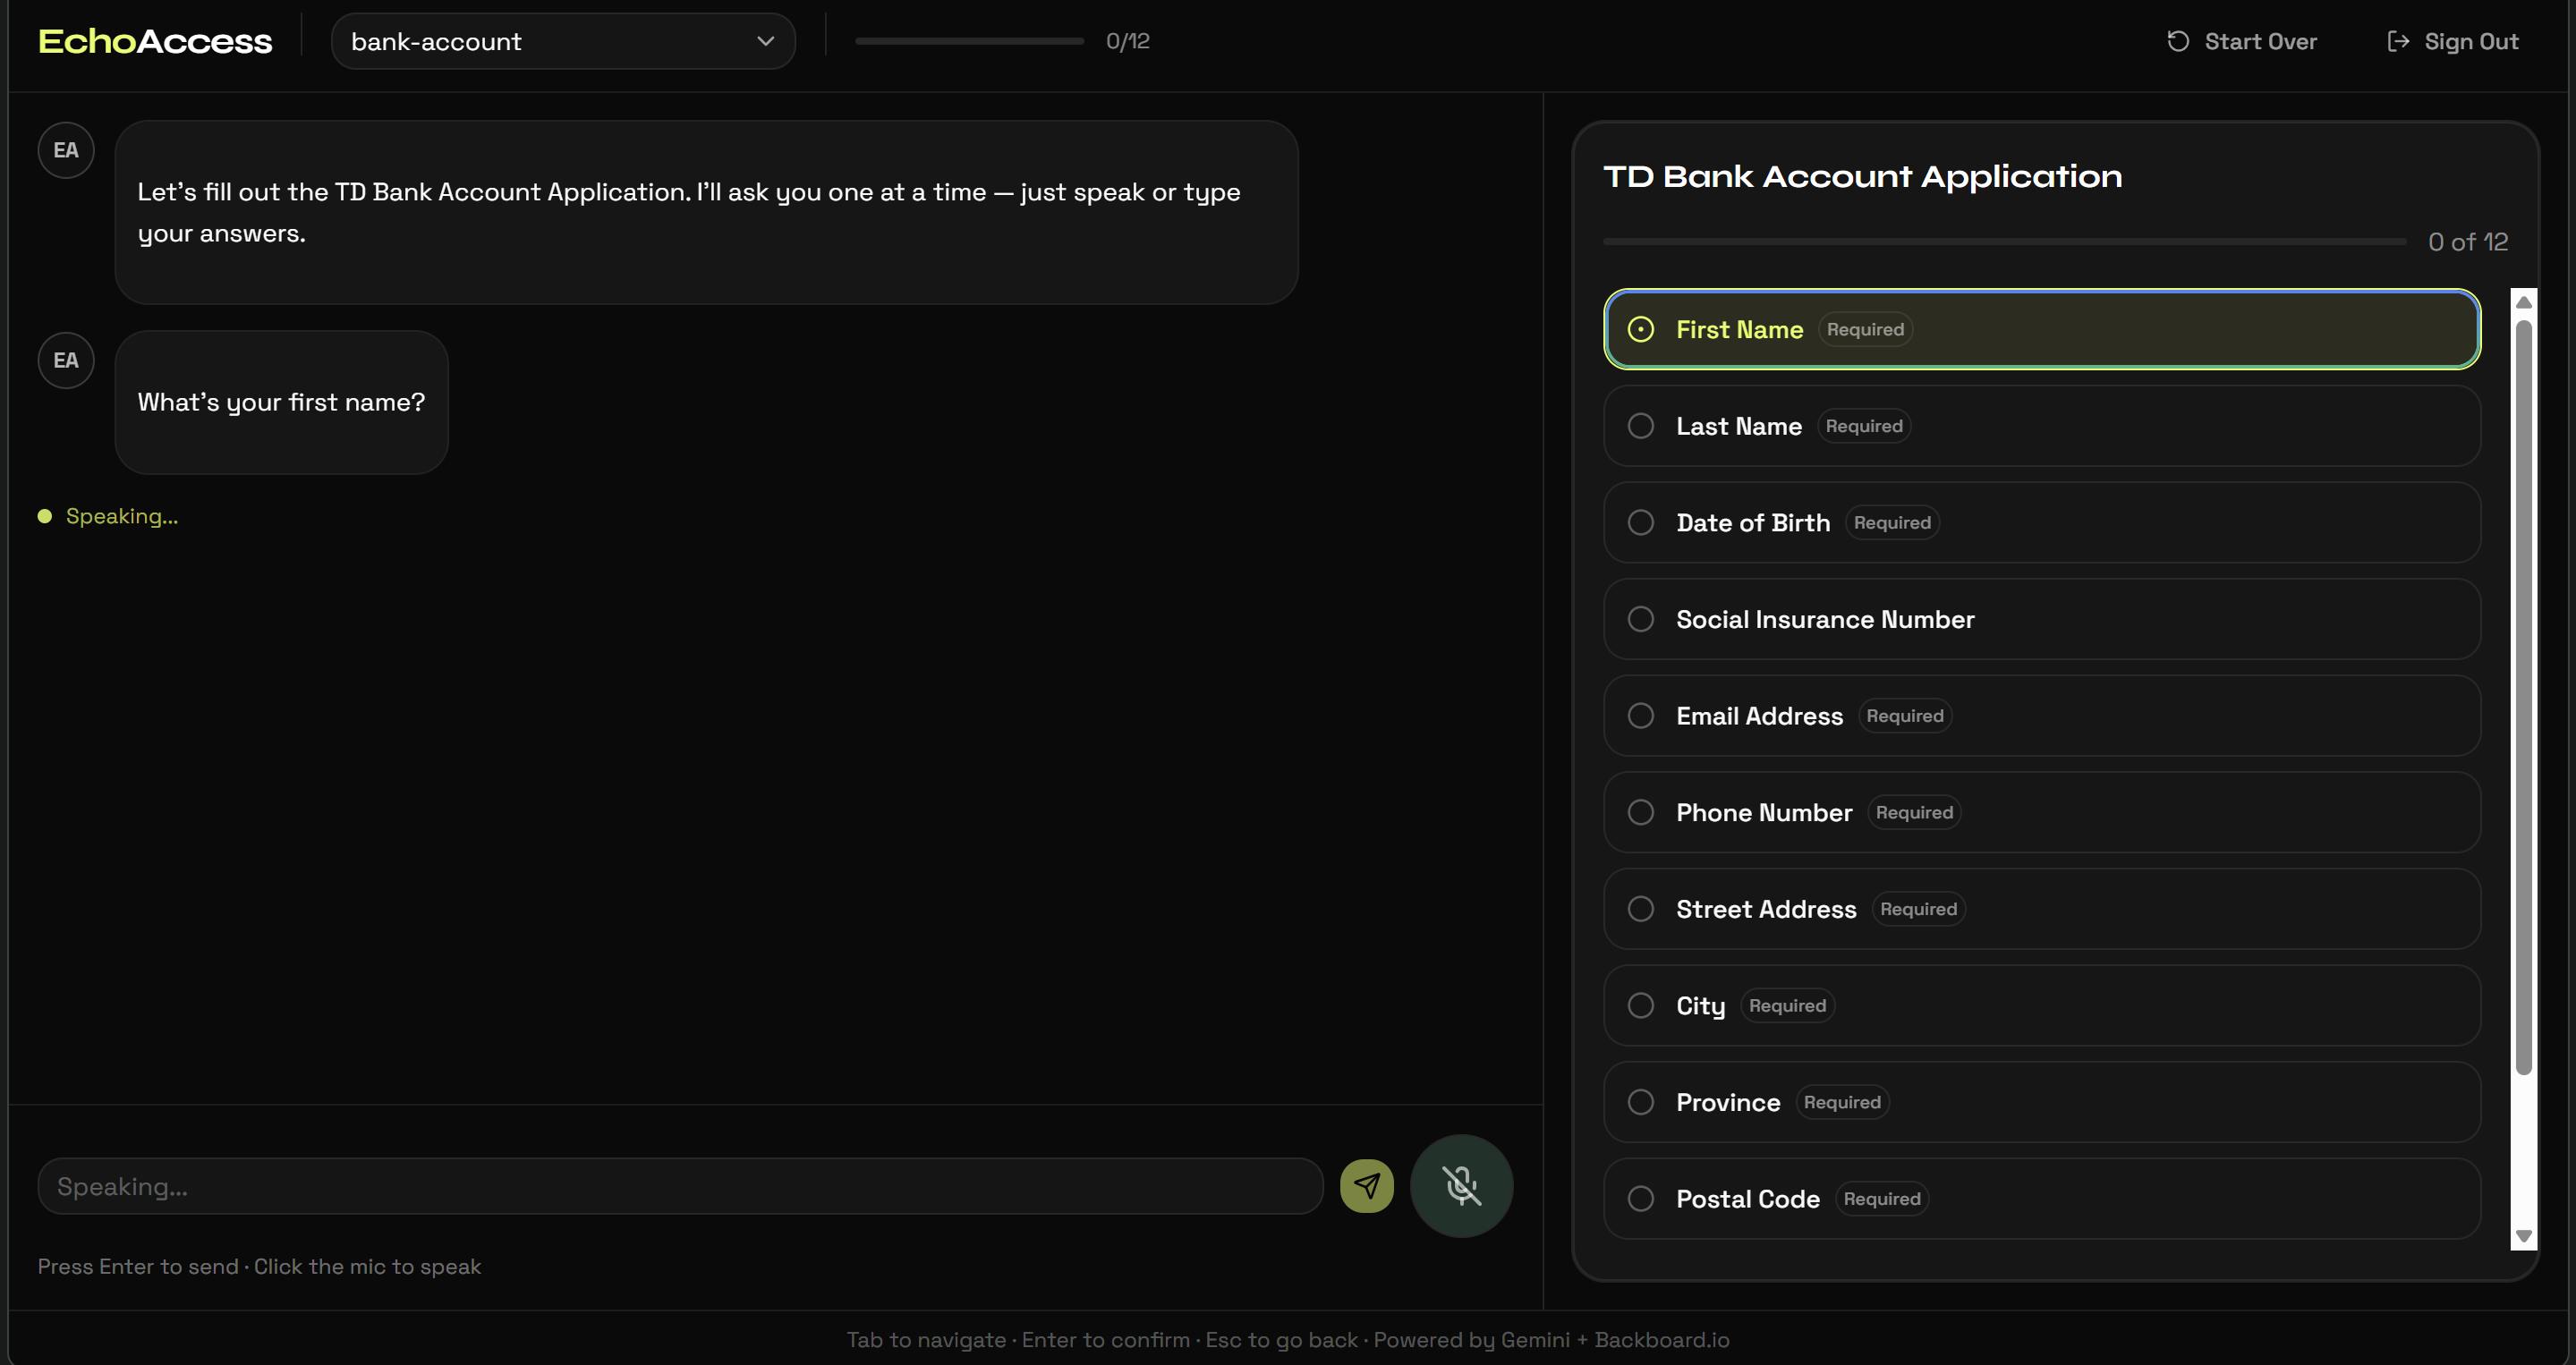Viewport: 2576px width, 1365px height.
Task: Select the Last Name radio circle
Action: (x=1640, y=426)
